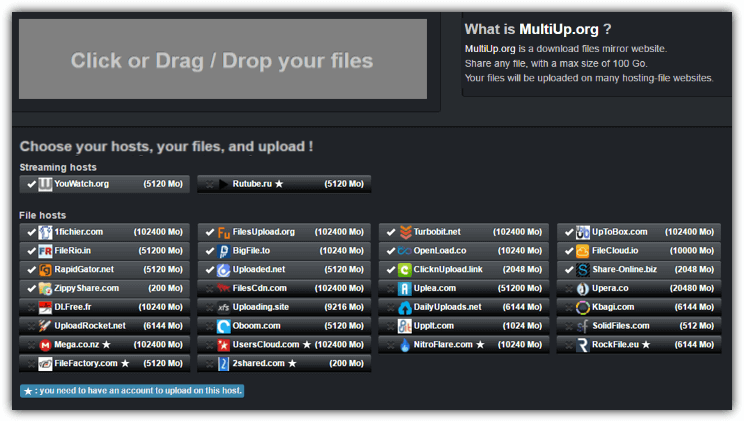Select the DailyUploads.net host label
The image size is (744, 421).
tap(447, 307)
